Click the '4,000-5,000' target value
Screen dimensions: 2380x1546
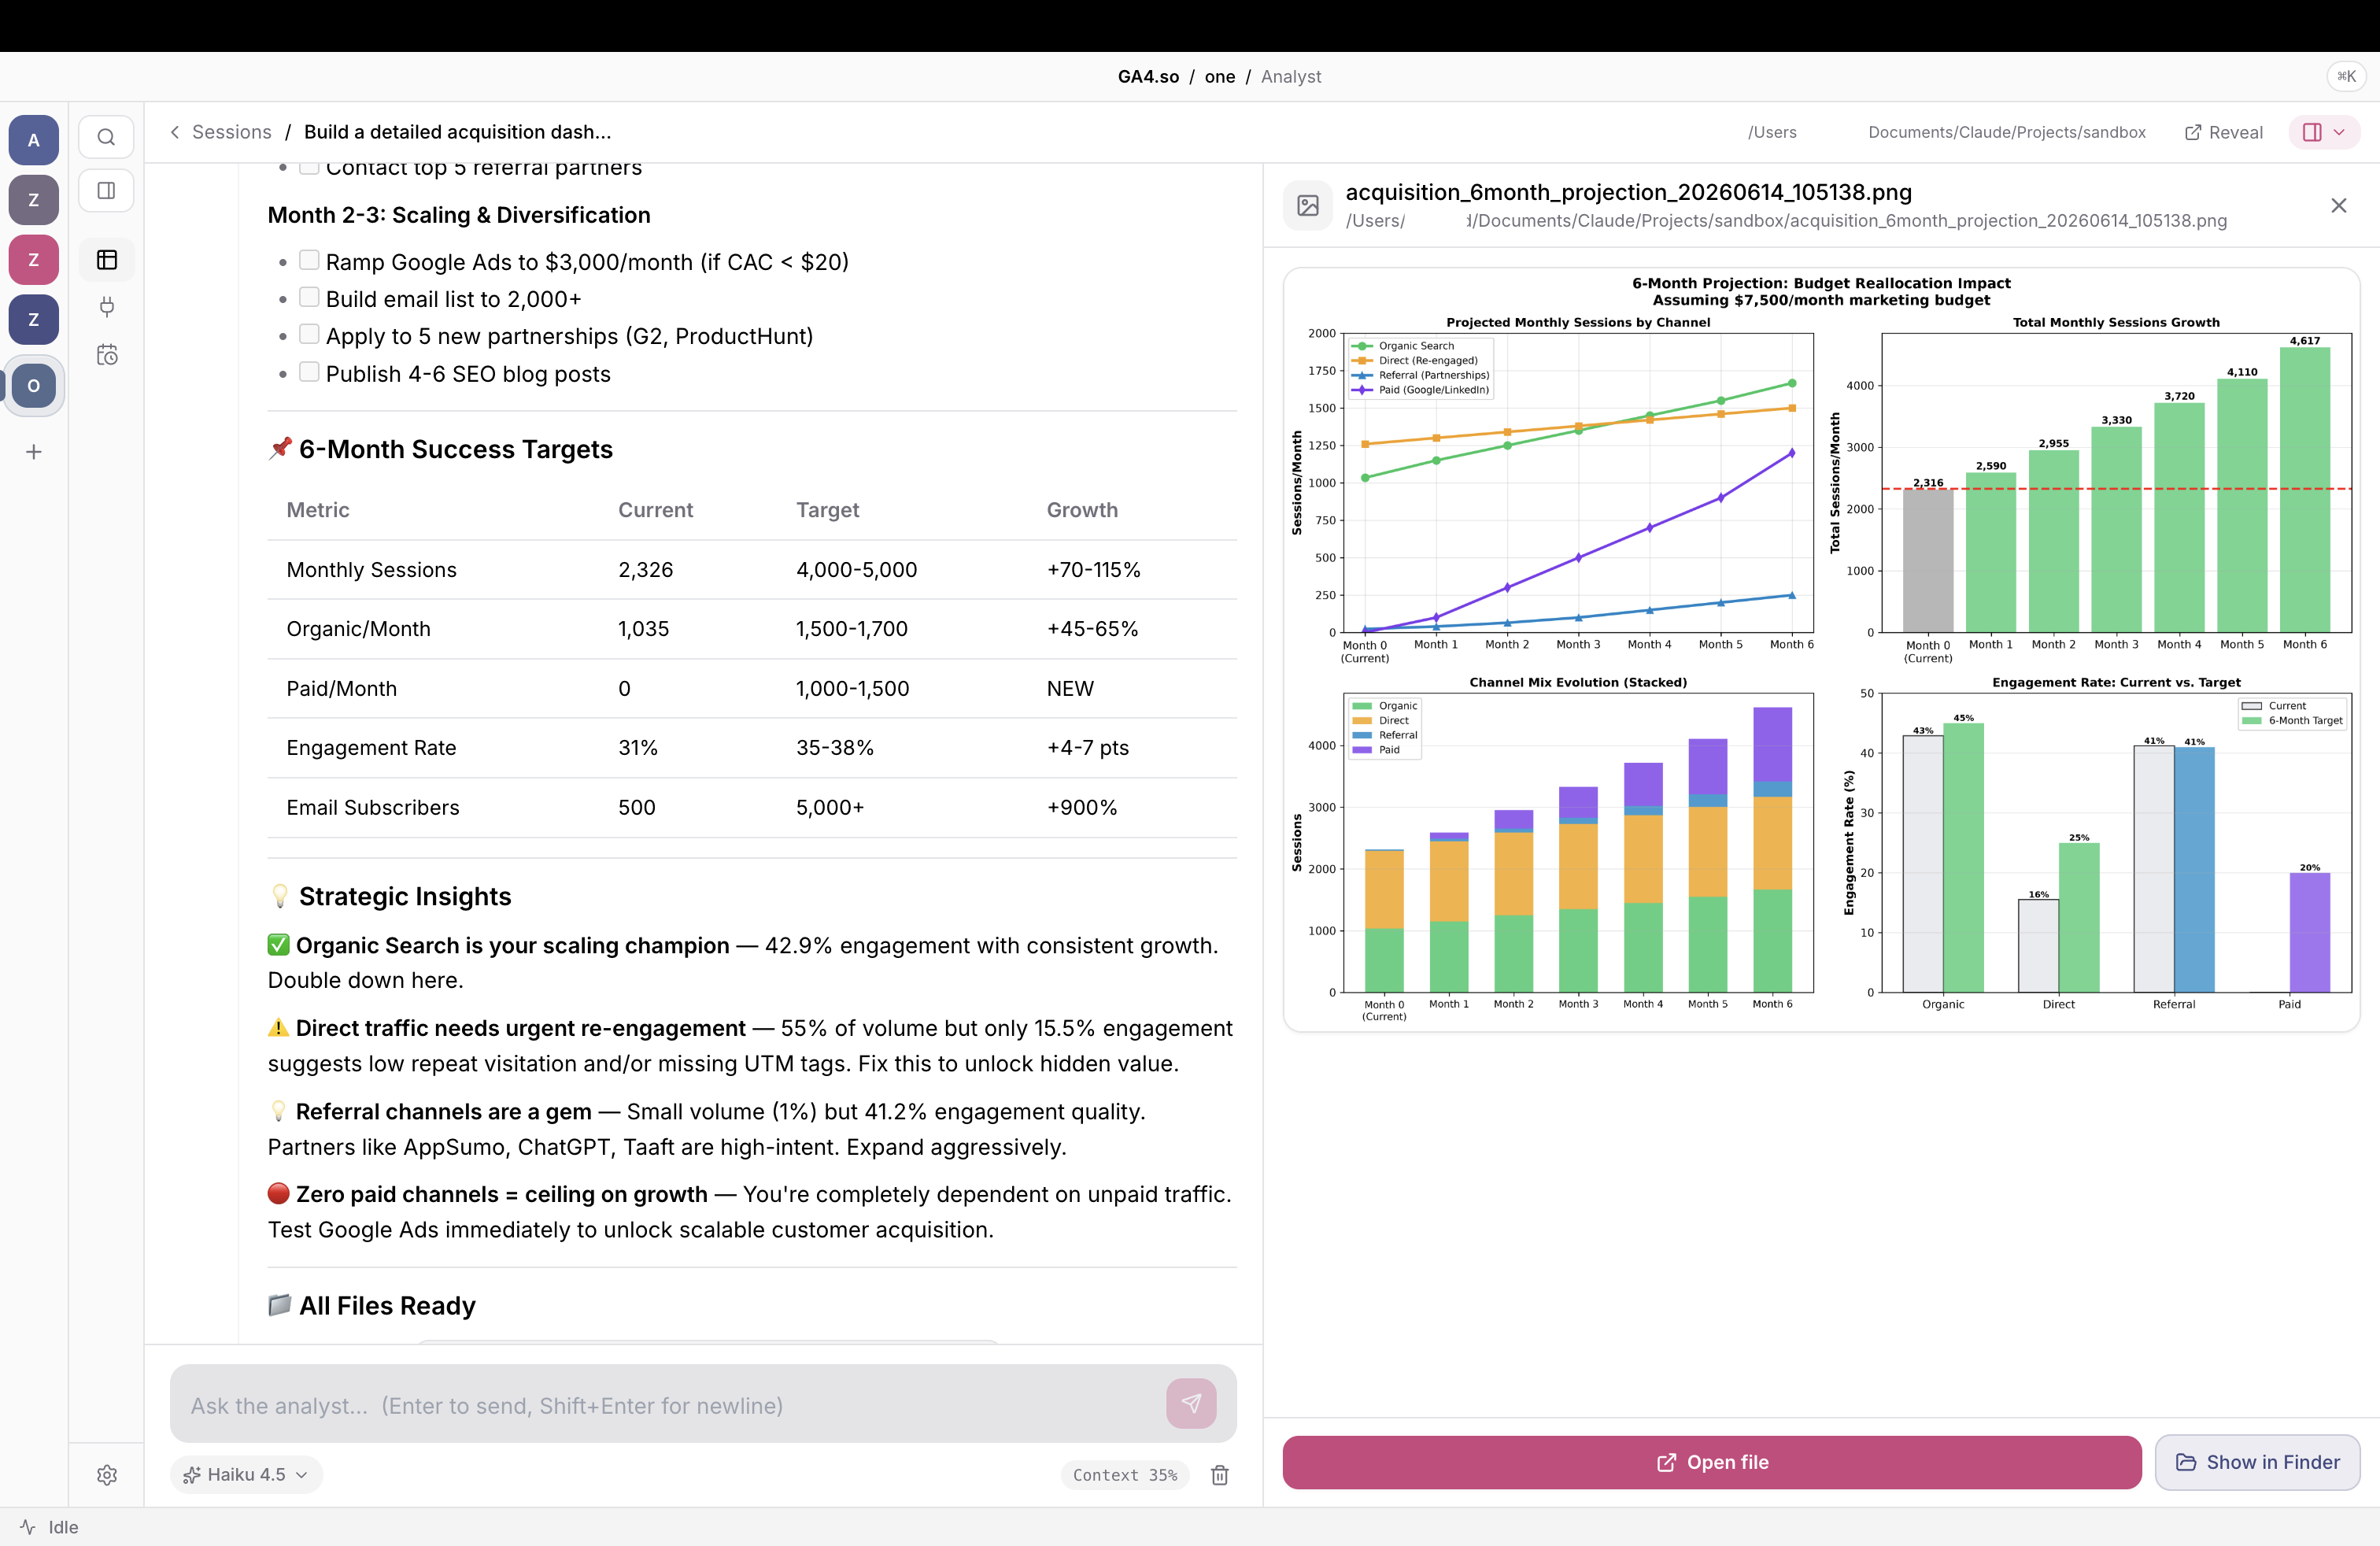(856, 570)
